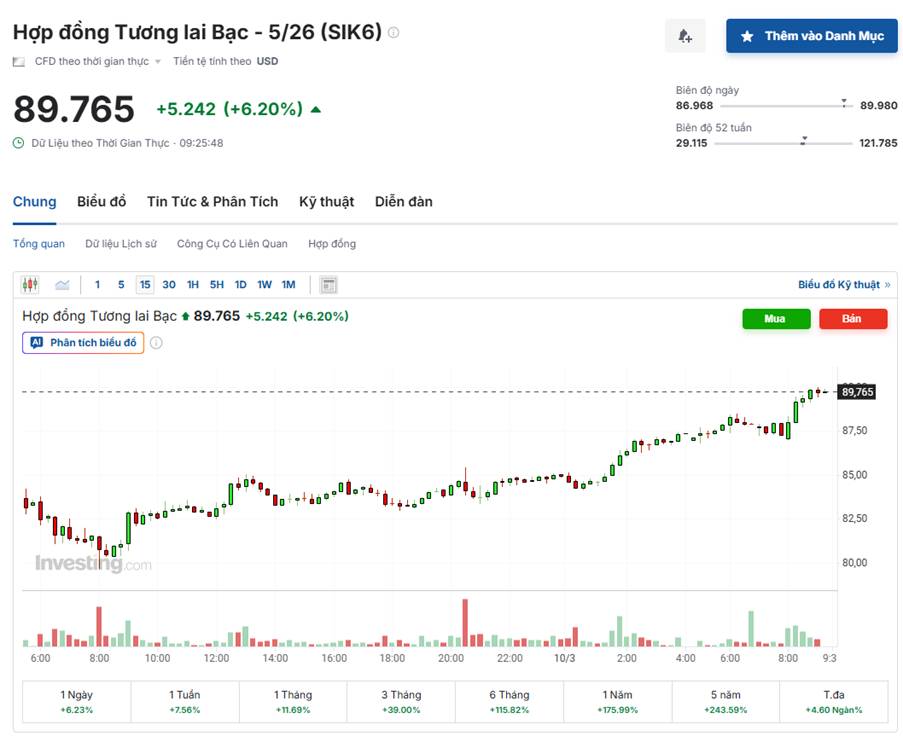Select the 30 minute interval

pyautogui.click(x=169, y=284)
